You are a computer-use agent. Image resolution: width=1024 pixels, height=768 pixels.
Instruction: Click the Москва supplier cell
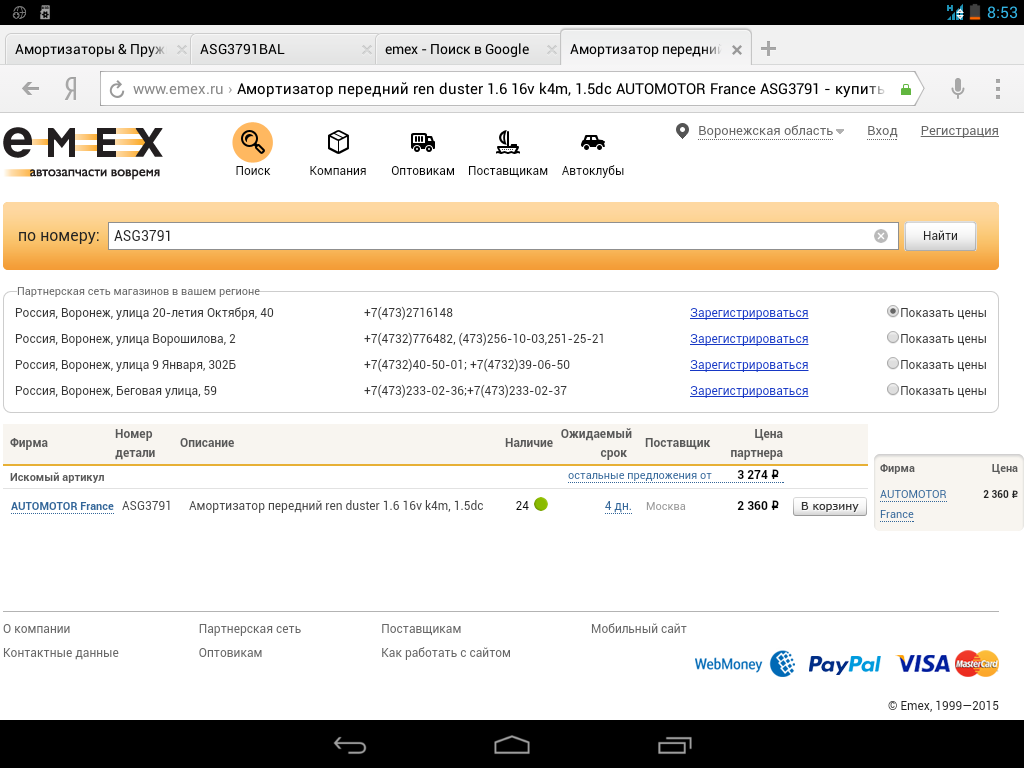[665, 506]
